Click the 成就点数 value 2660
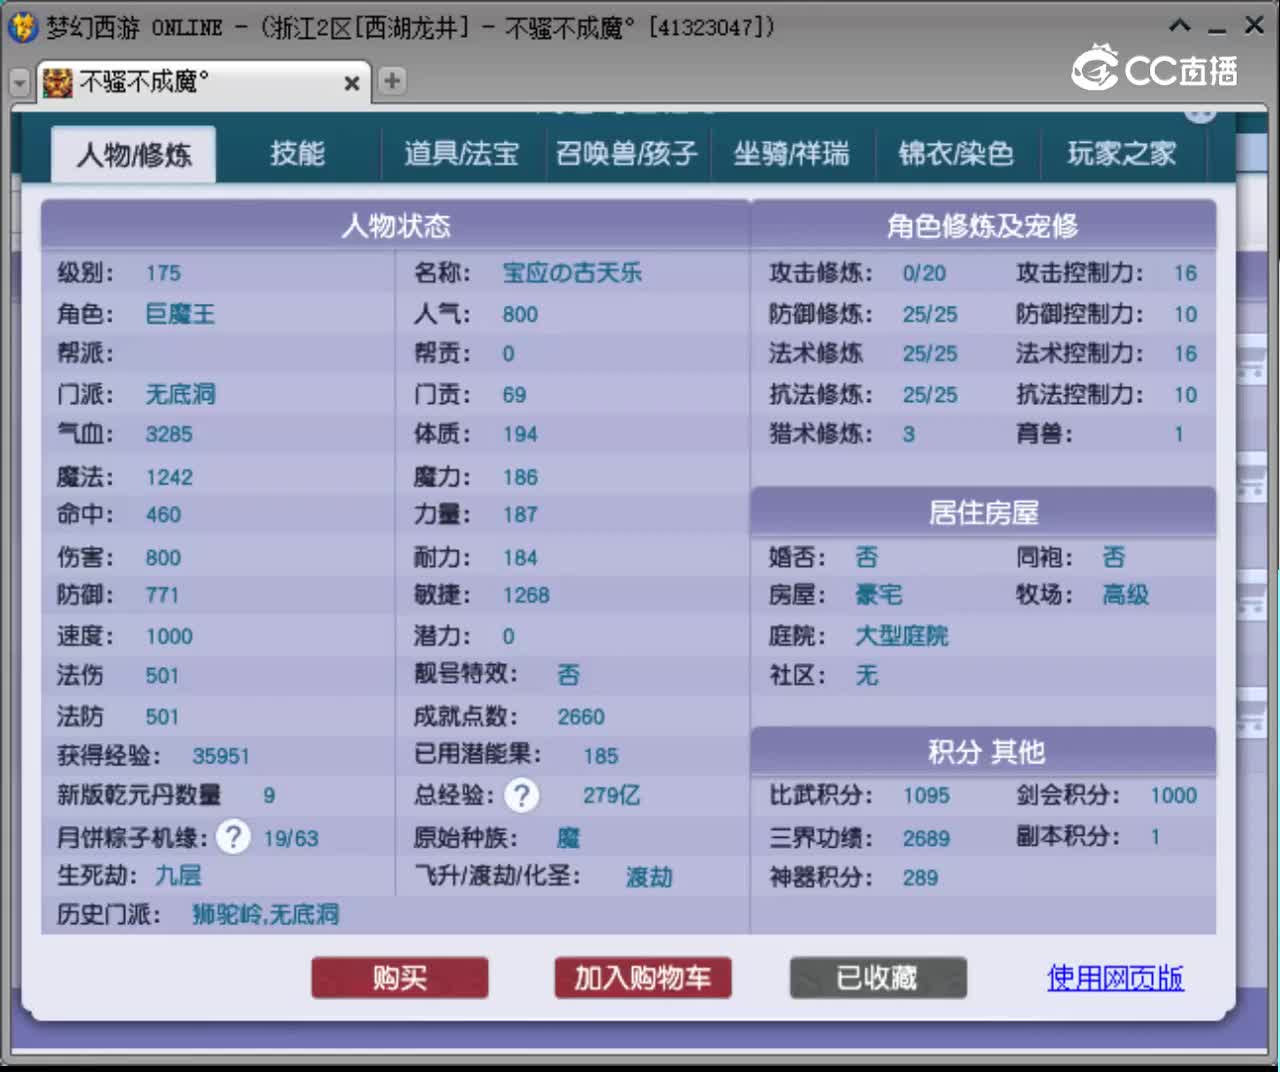1280x1072 pixels. click(x=581, y=717)
